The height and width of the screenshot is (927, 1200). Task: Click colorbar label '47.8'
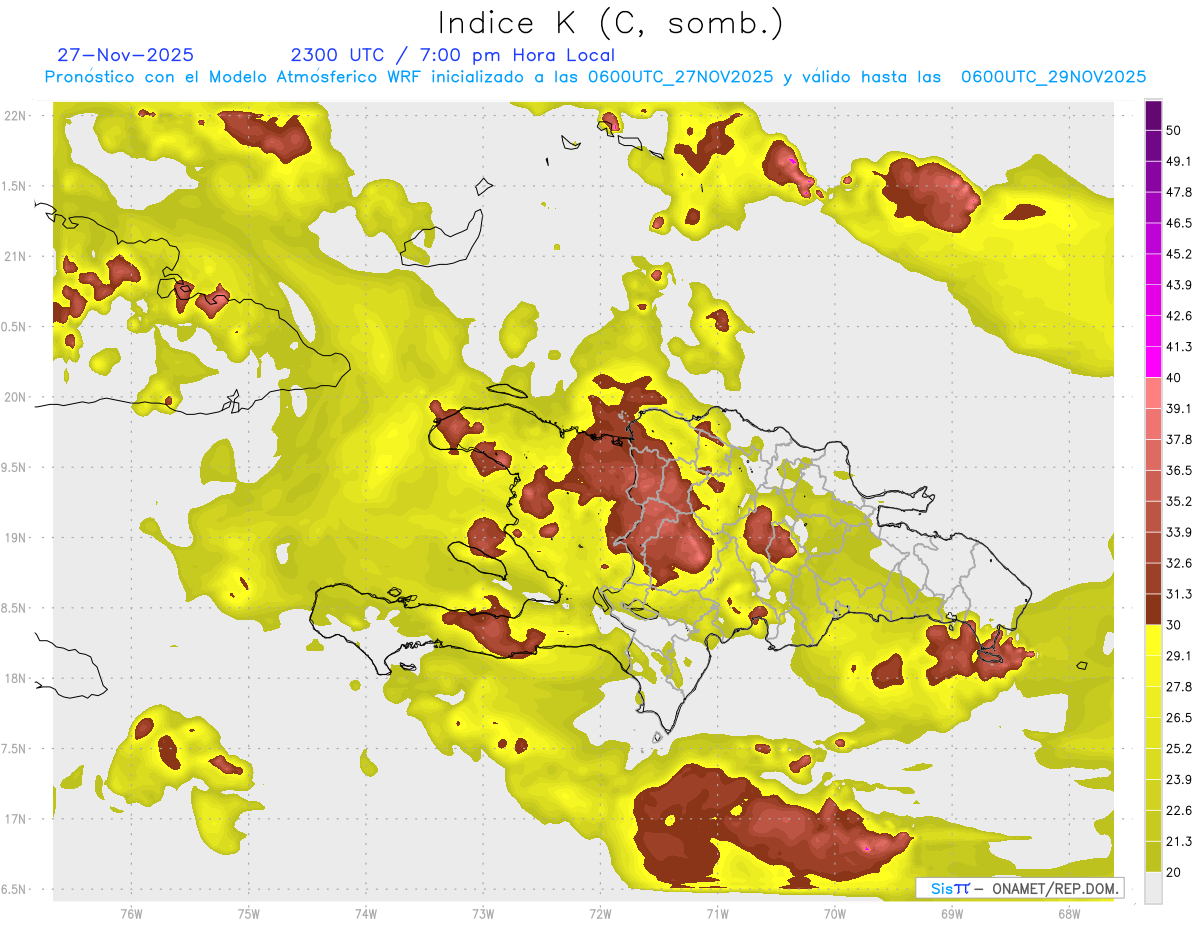(x=1179, y=192)
